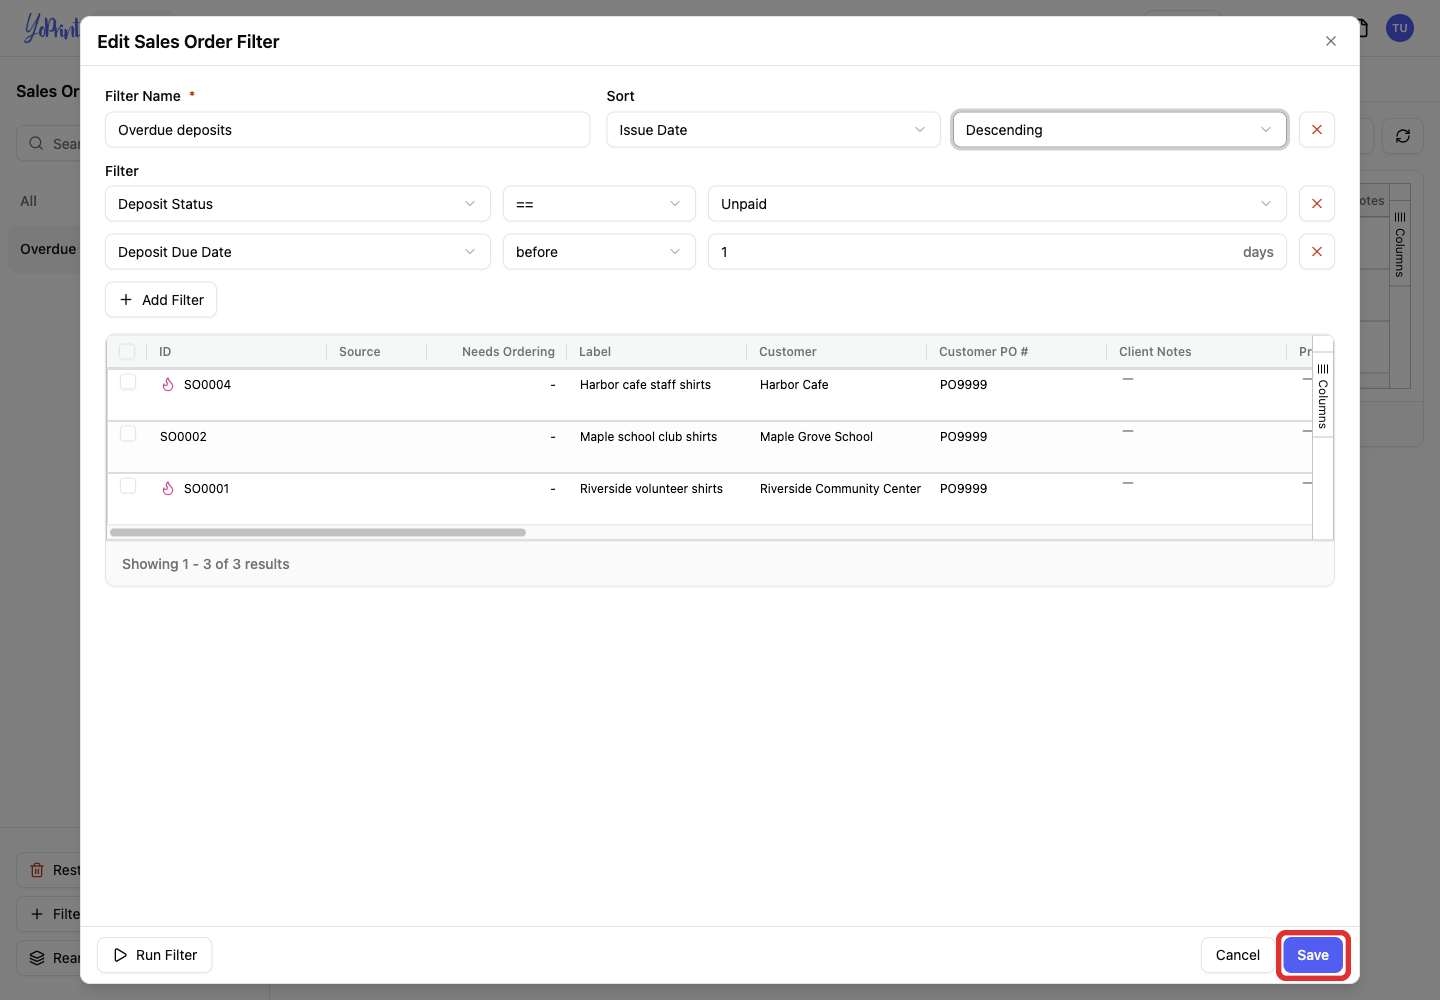Click the SO0002 order ID
The image size is (1440, 1000).
coord(183,437)
